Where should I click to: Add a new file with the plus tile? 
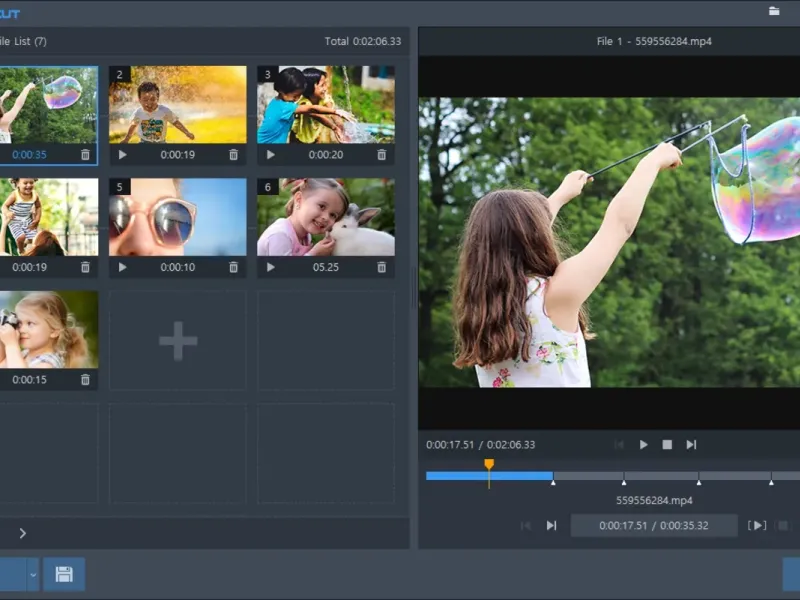point(178,340)
